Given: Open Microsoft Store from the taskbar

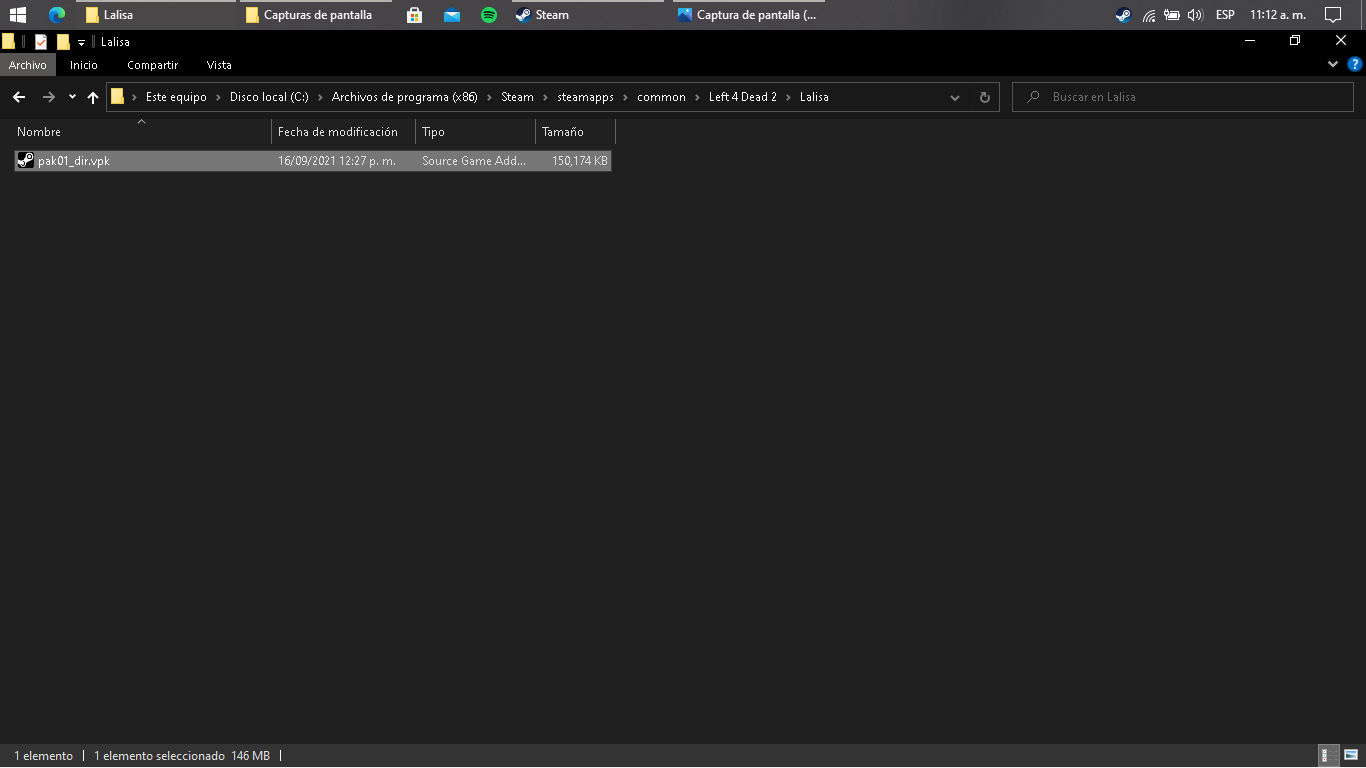Looking at the screenshot, I should (414, 15).
